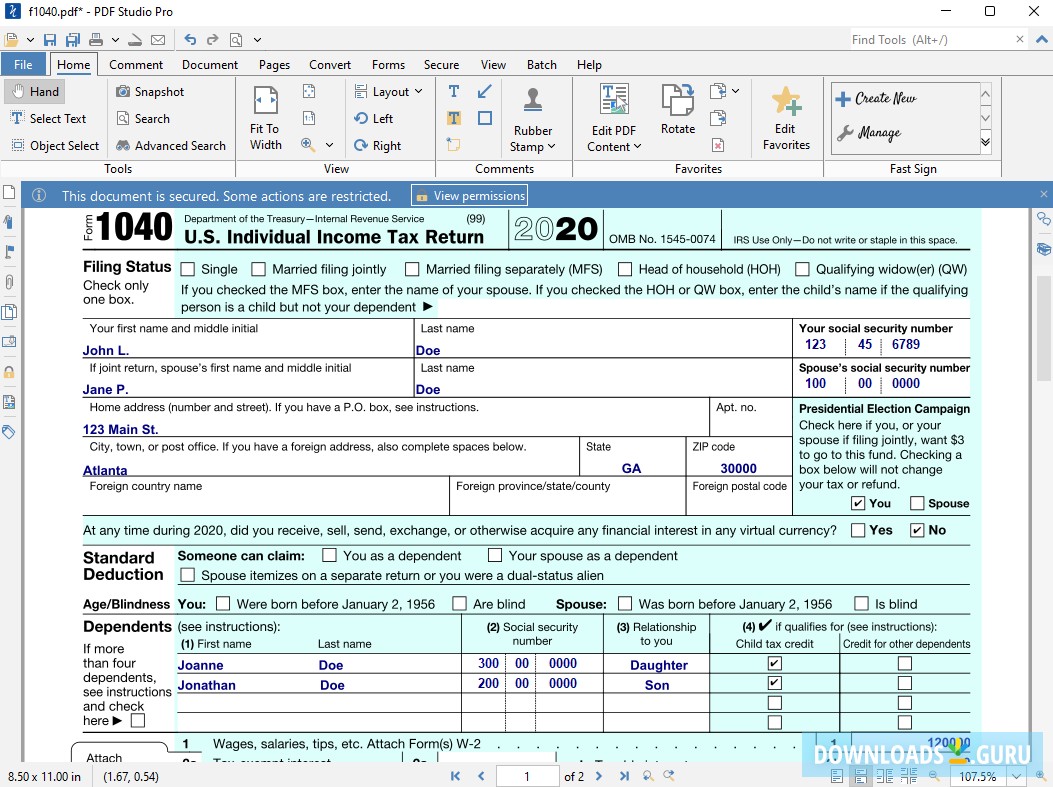Click the Save As icon in quick toolbar

click(73, 40)
